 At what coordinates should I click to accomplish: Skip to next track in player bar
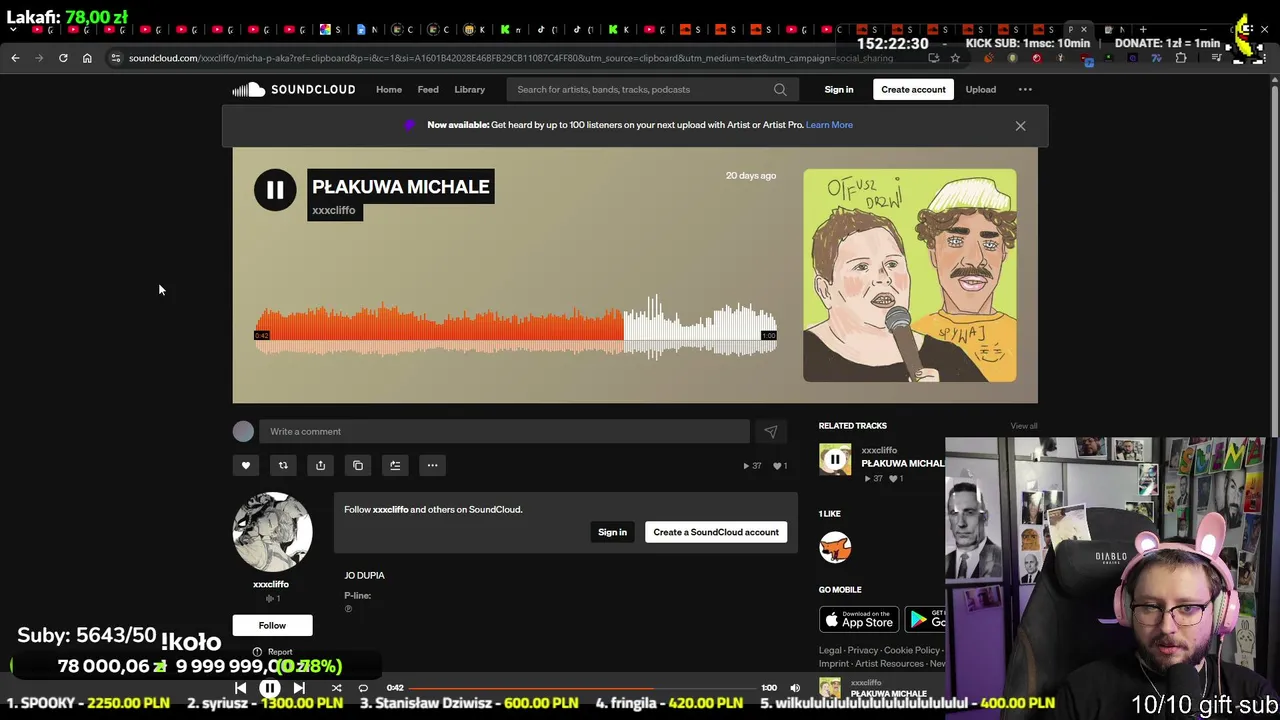299,688
